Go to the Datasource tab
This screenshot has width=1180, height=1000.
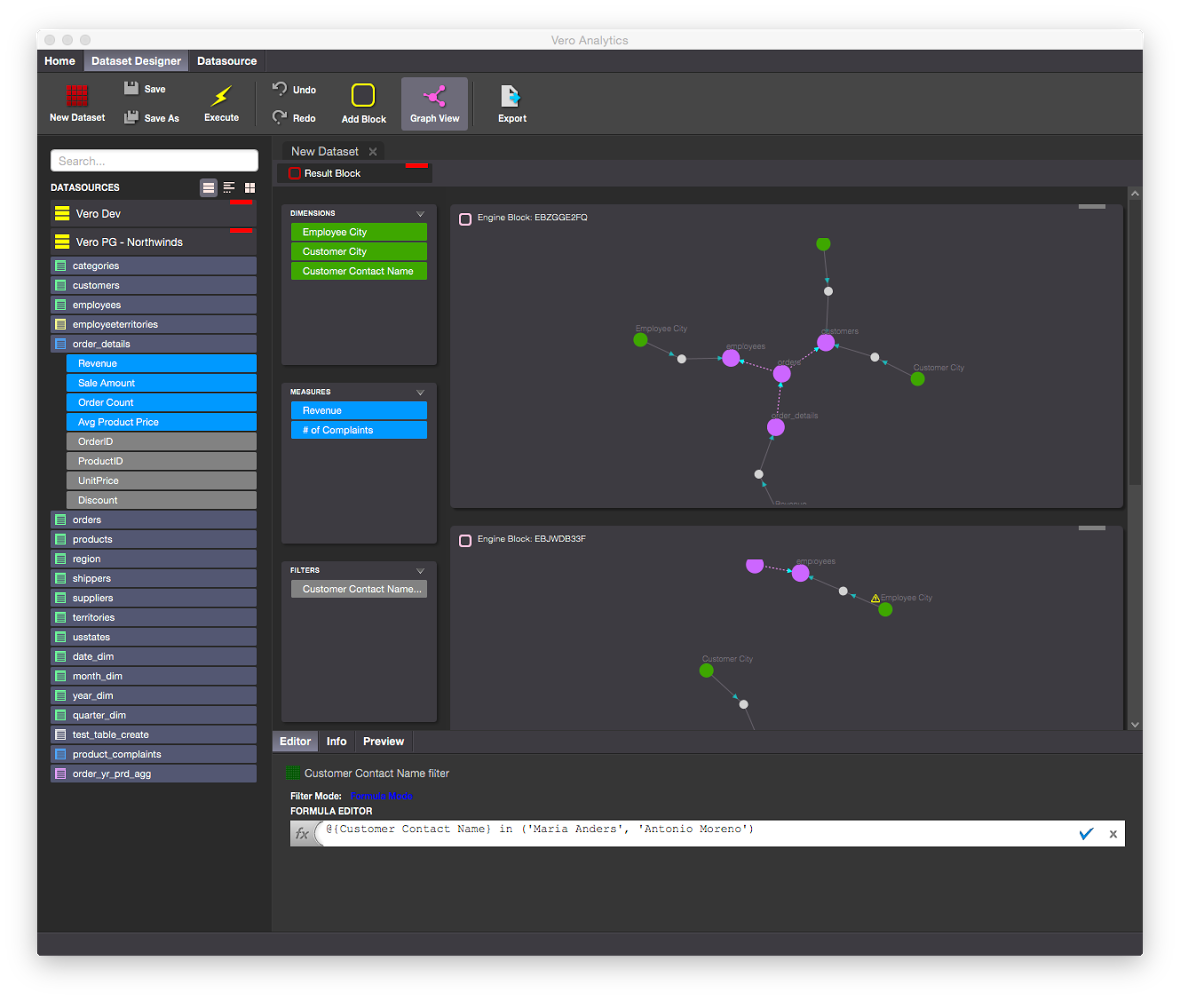pos(227,61)
